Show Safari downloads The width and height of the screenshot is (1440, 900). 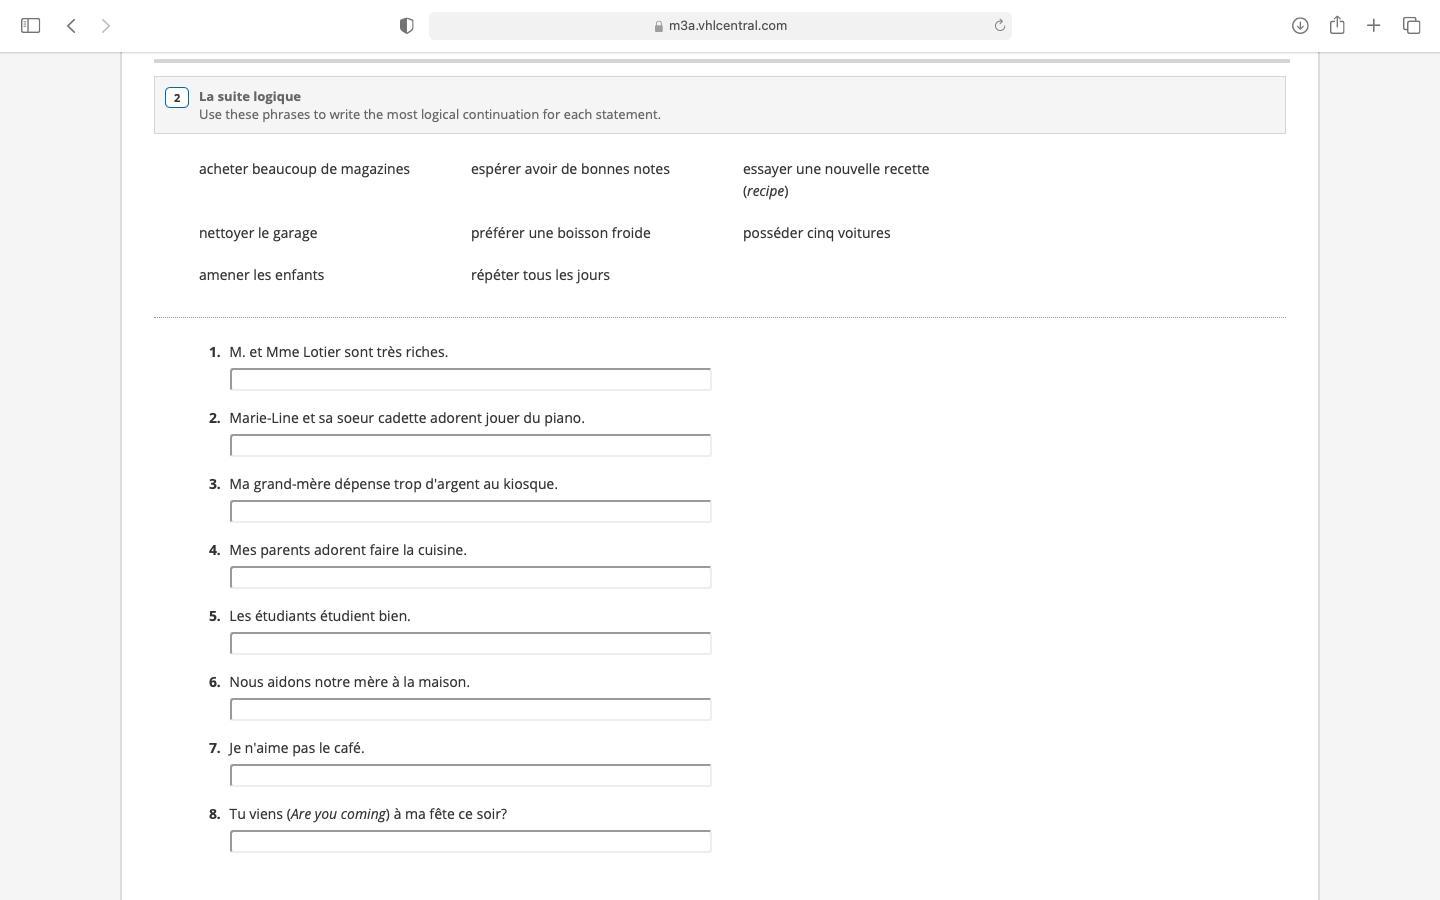[1300, 26]
